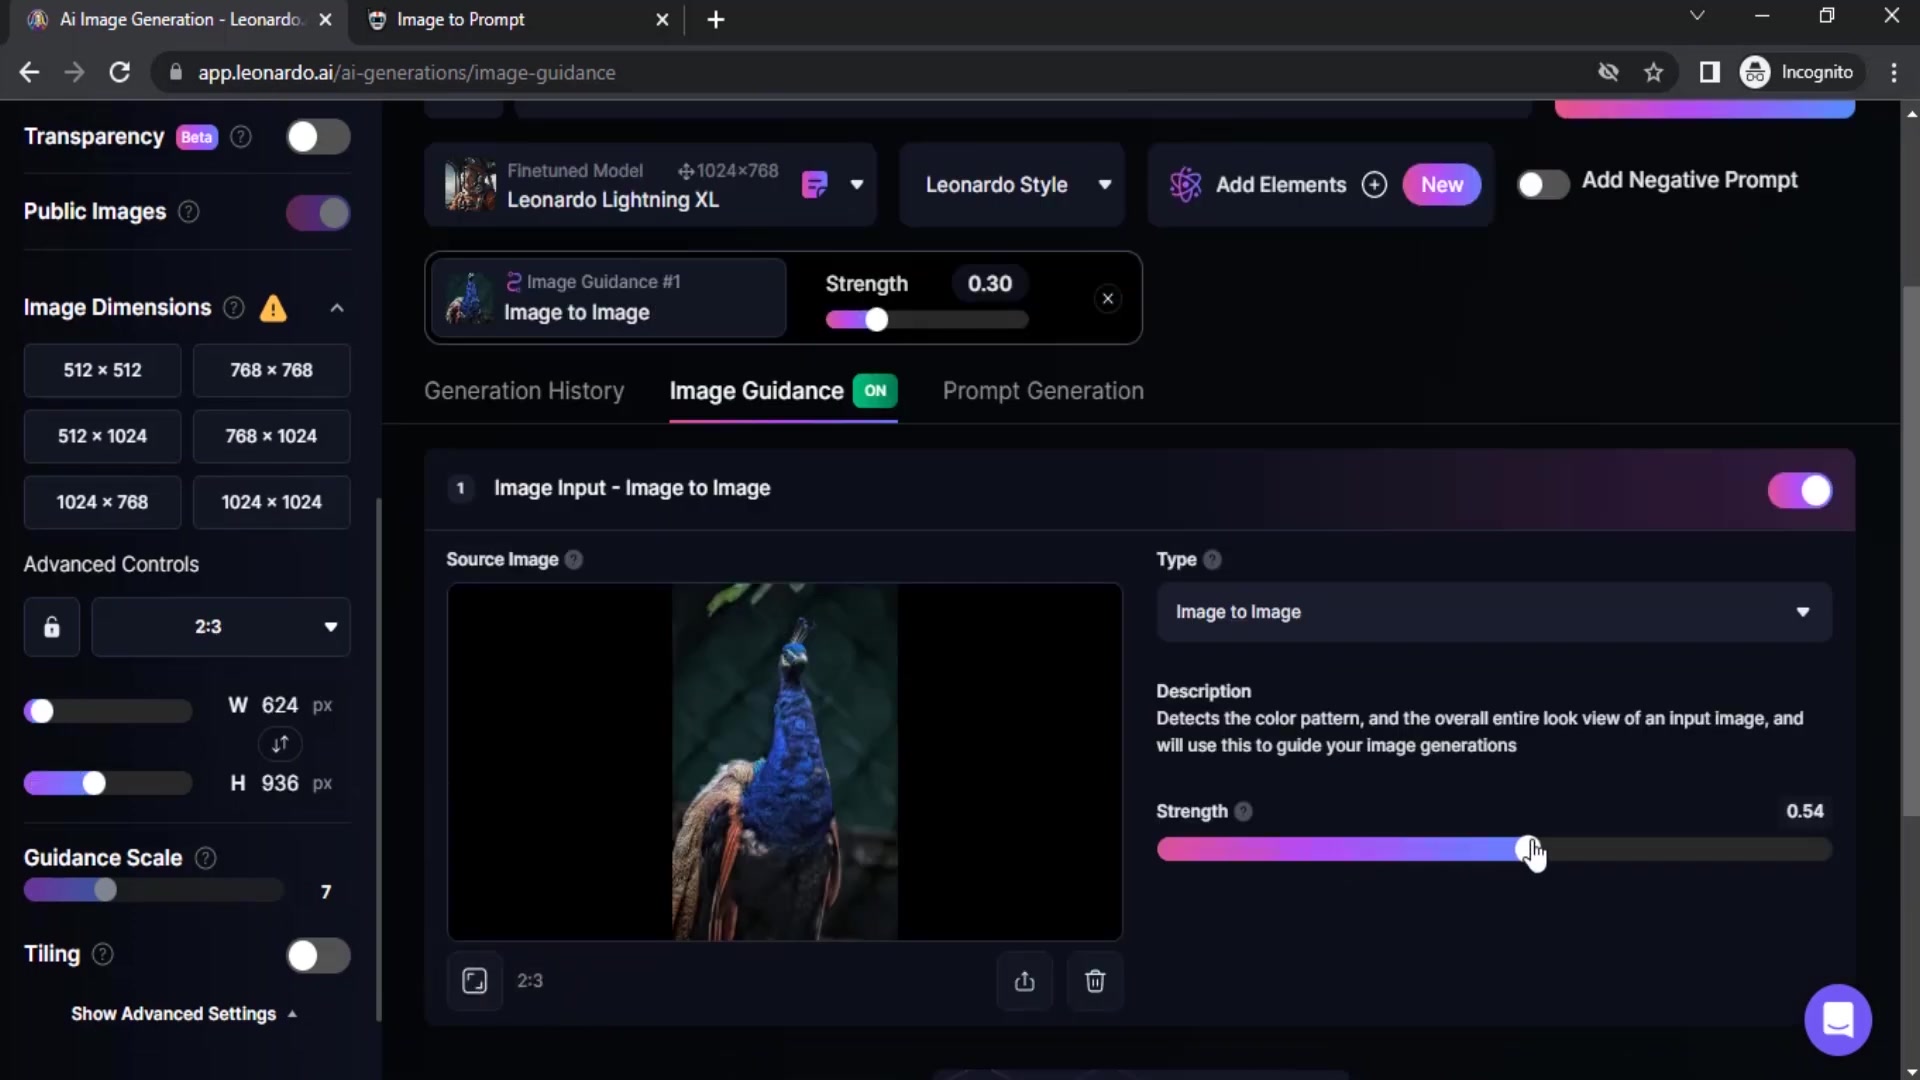Enable the Transparency toggle
The width and height of the screenshot is (1920, 1080).
point(318,137)
